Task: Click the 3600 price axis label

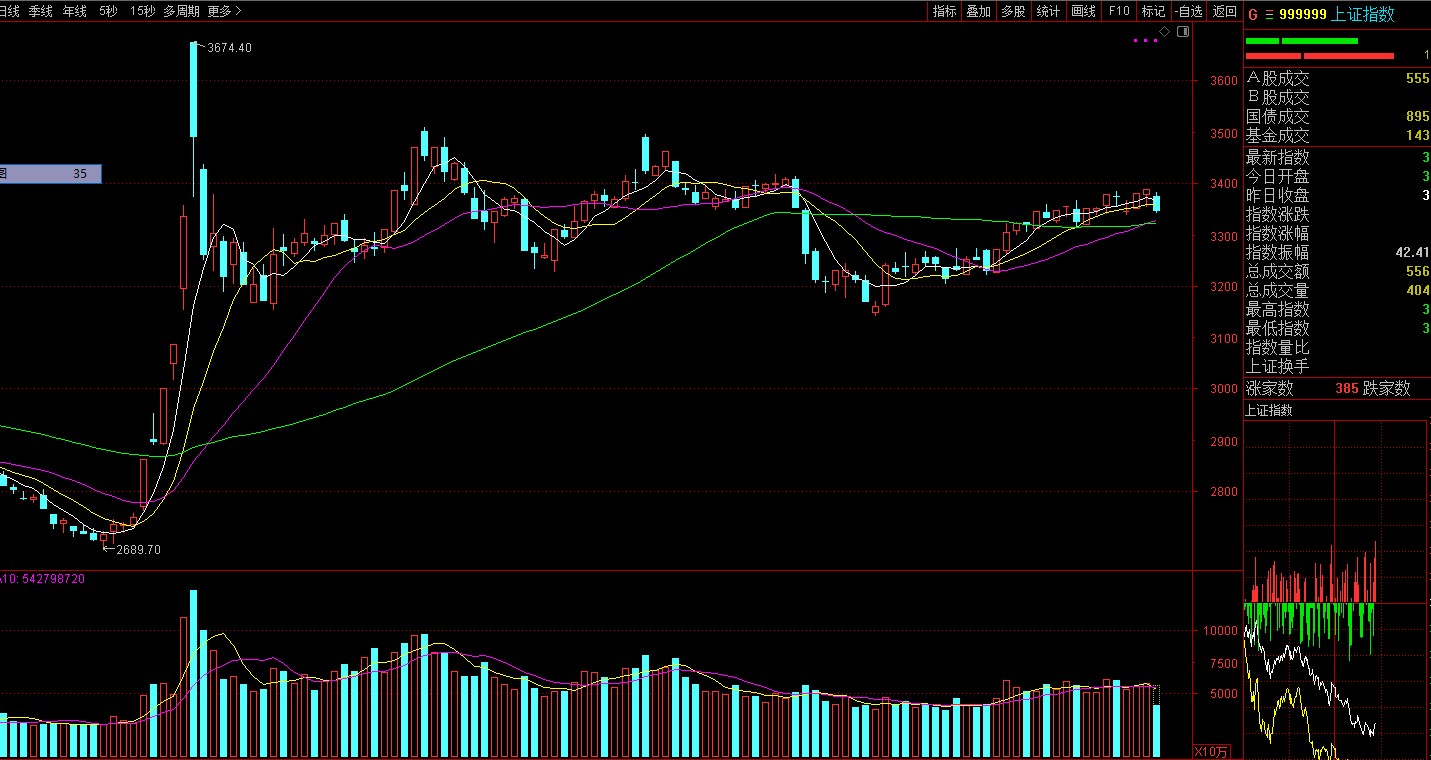Action: 1225,82
